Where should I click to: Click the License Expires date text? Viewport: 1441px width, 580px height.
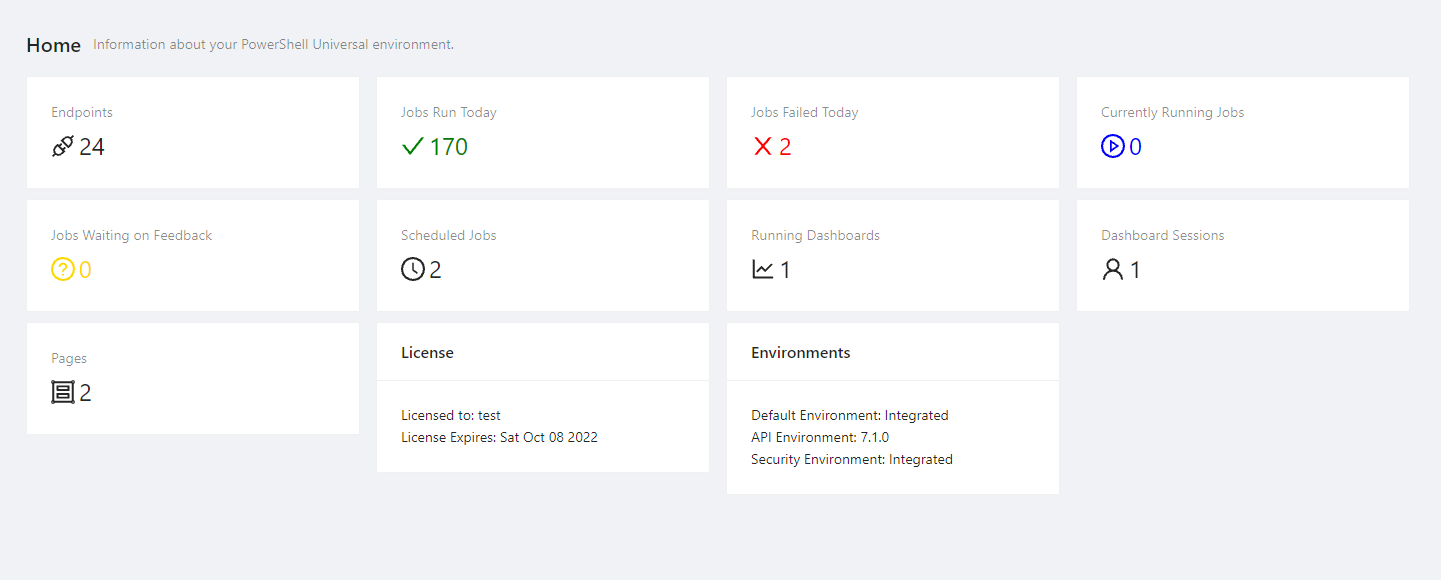point(499,437)
